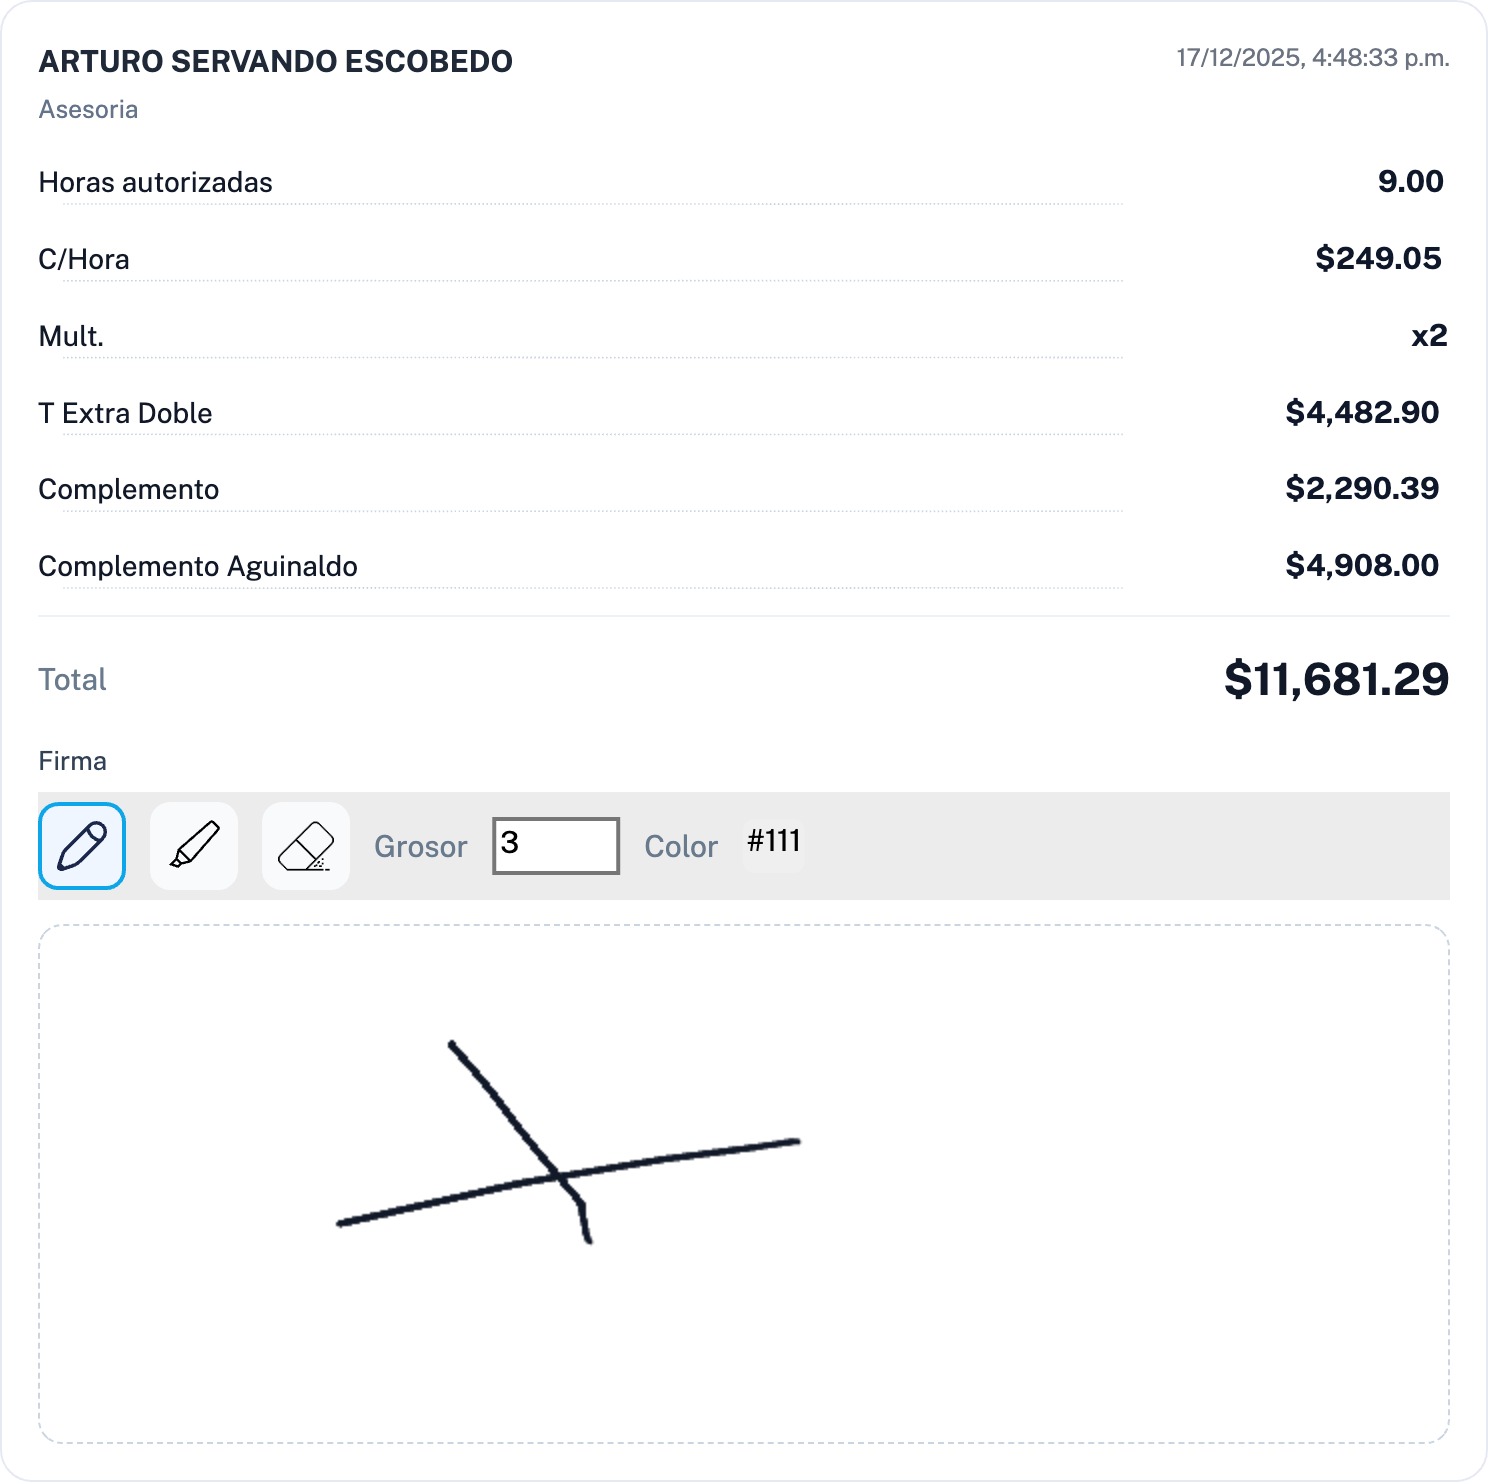Click the Color label text
Viewport: 1488px width, 1484px height.
pos(681,847)
